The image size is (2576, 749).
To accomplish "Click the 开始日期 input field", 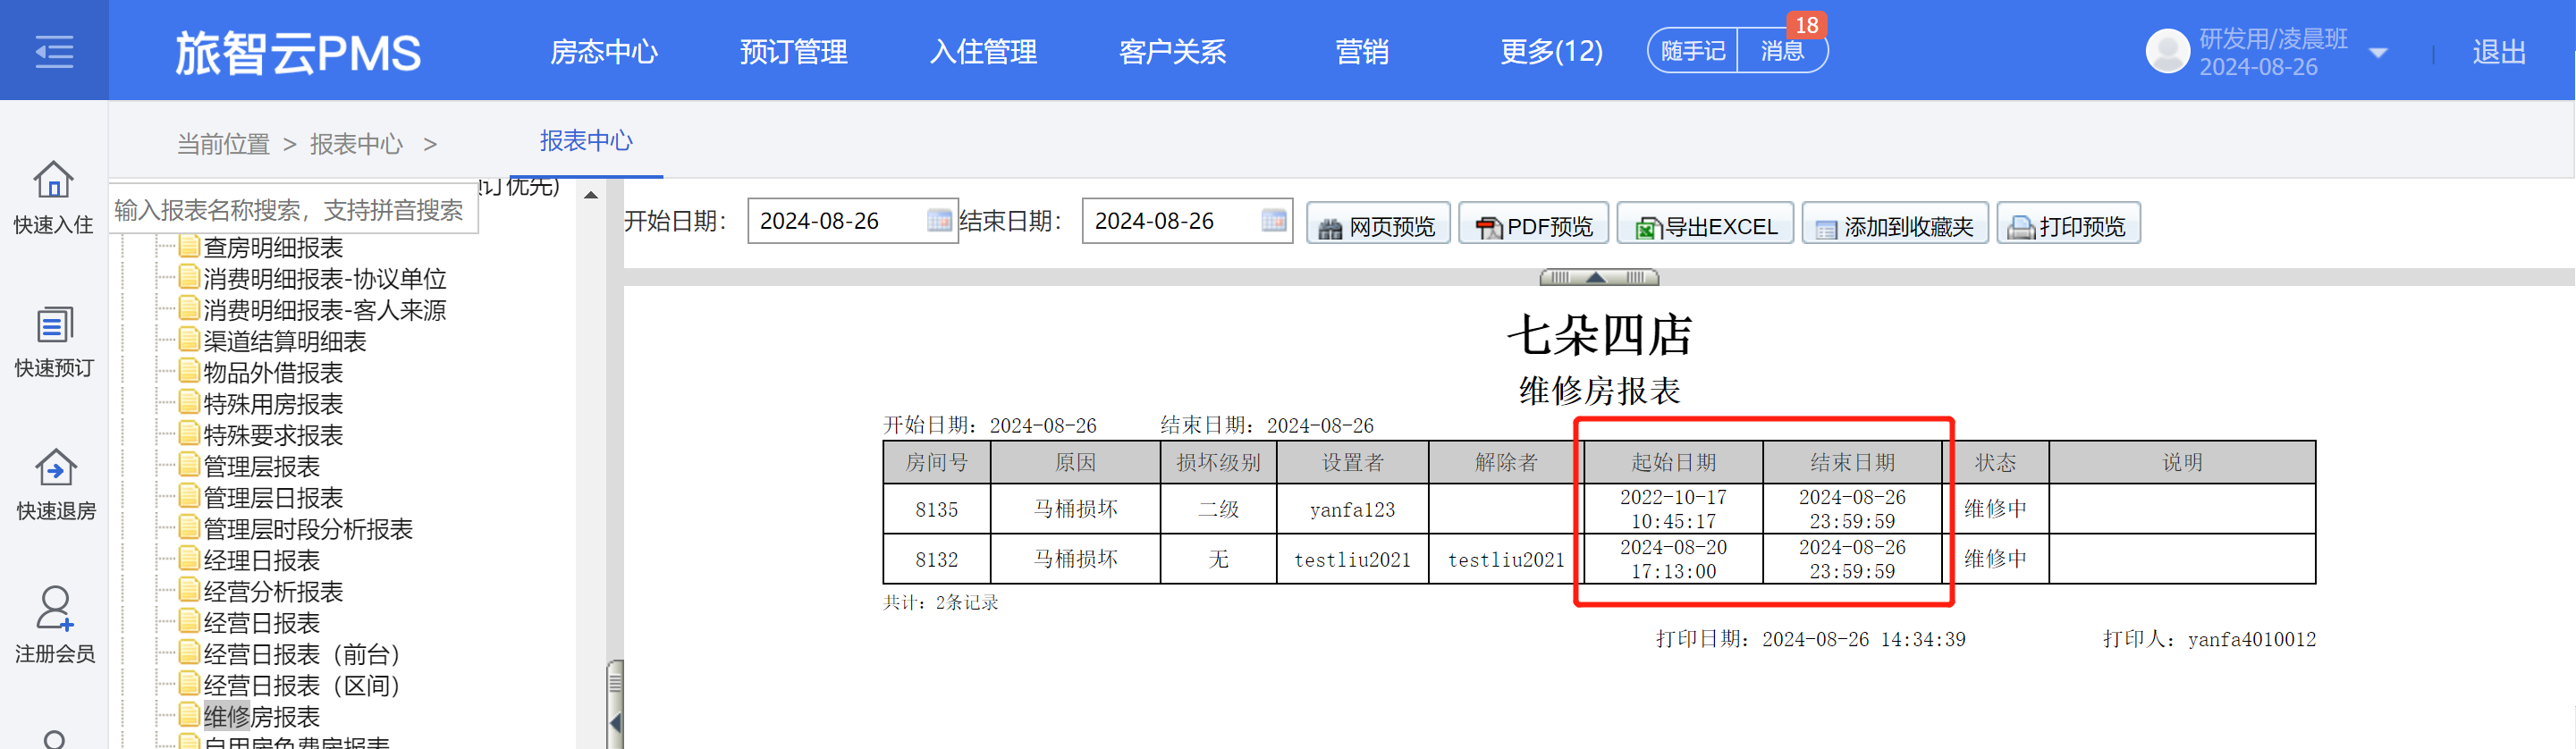I will 852,220.
